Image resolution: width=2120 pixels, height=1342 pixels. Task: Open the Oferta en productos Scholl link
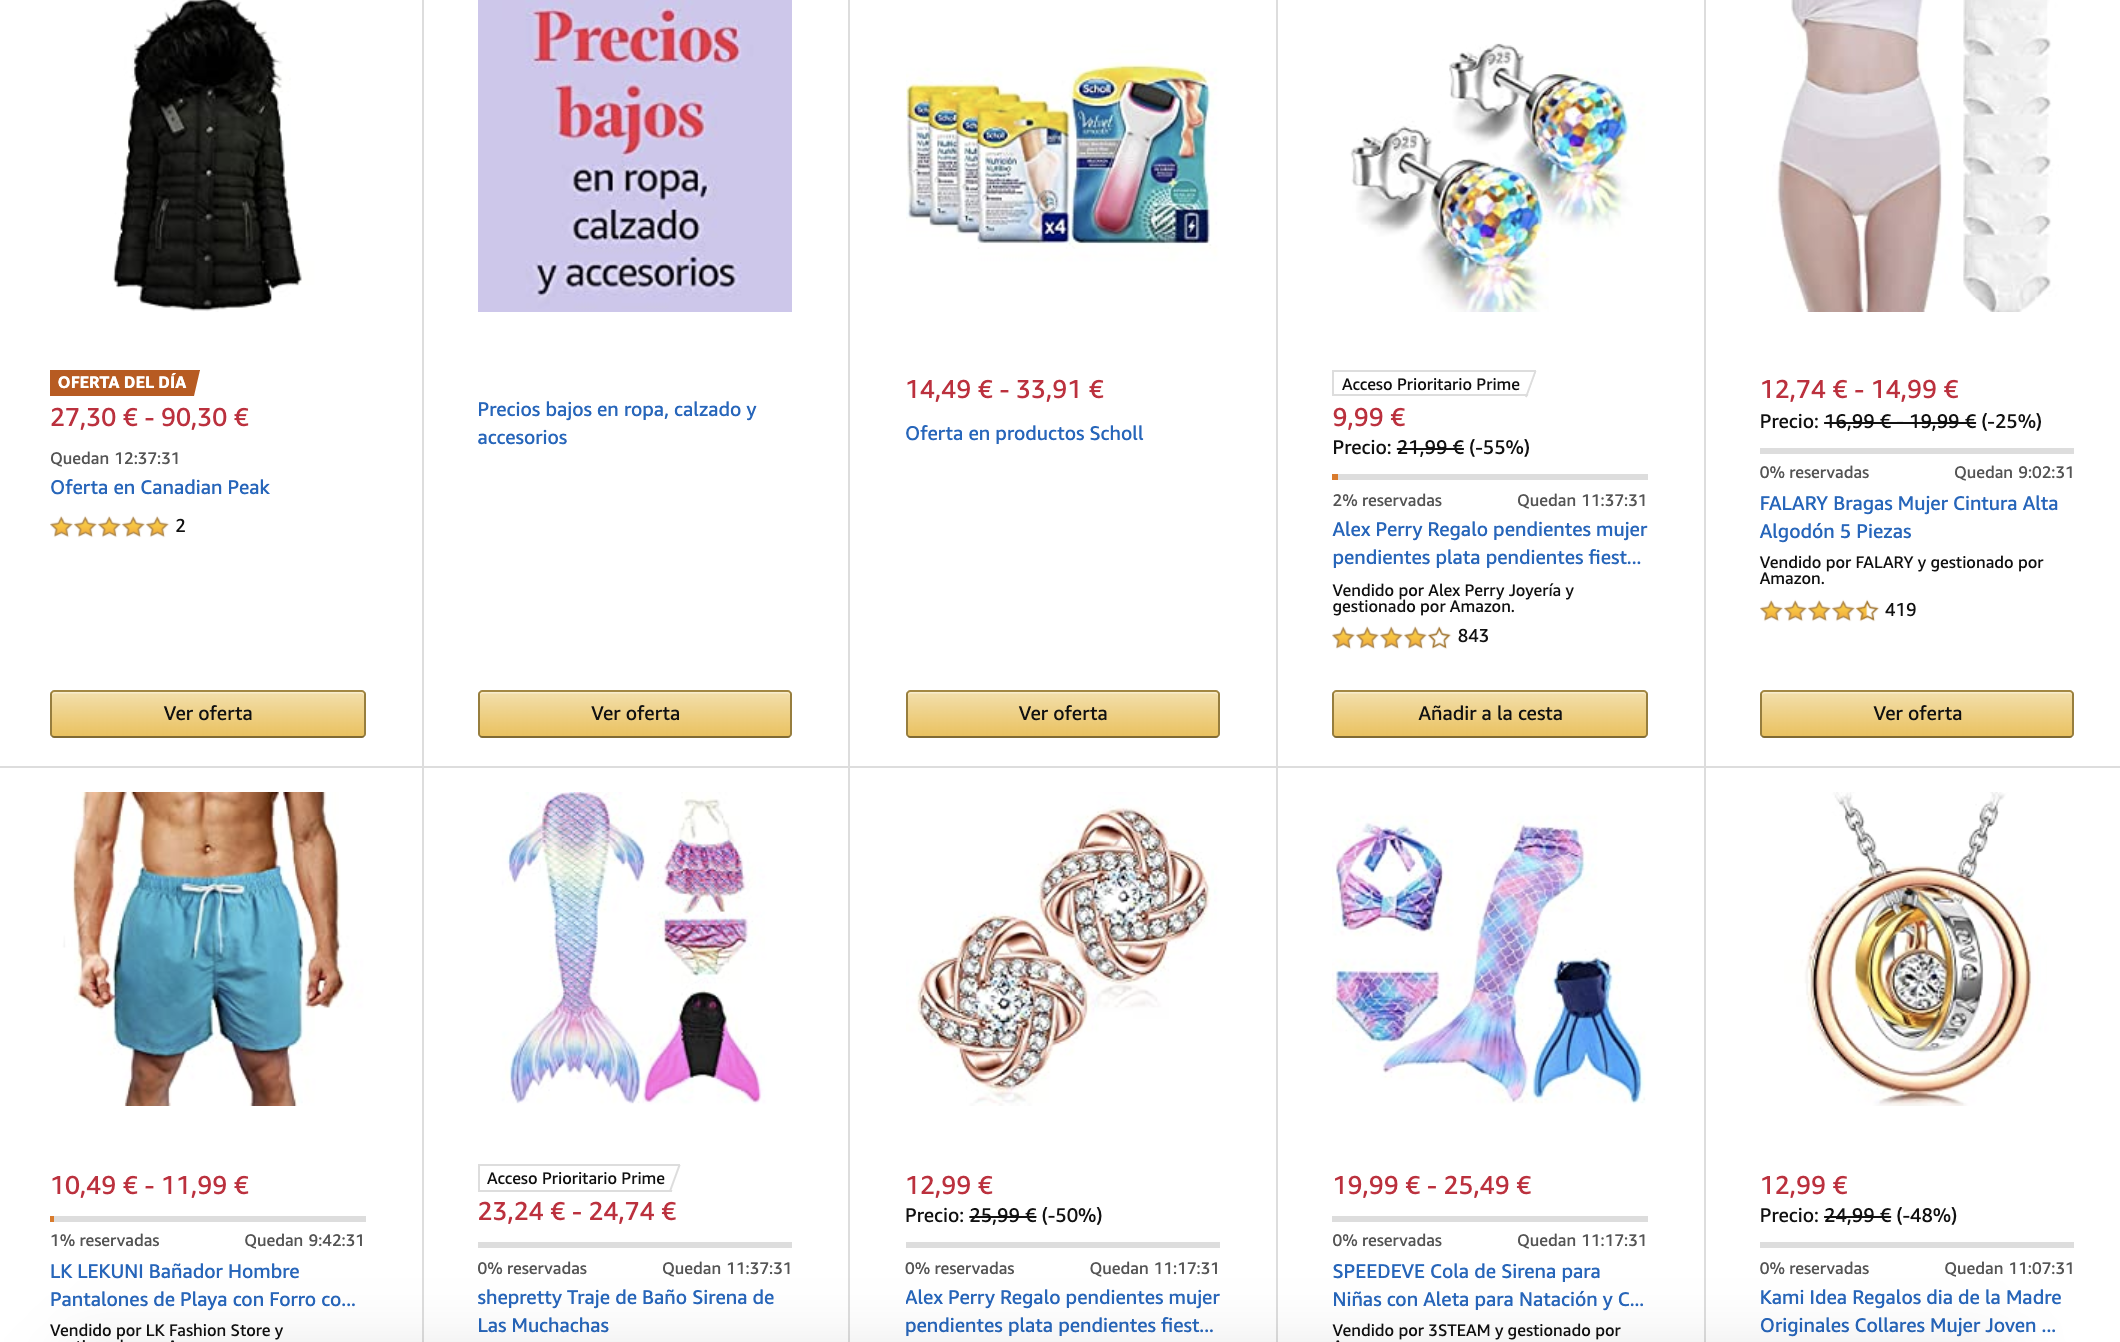click(1024, 433)
